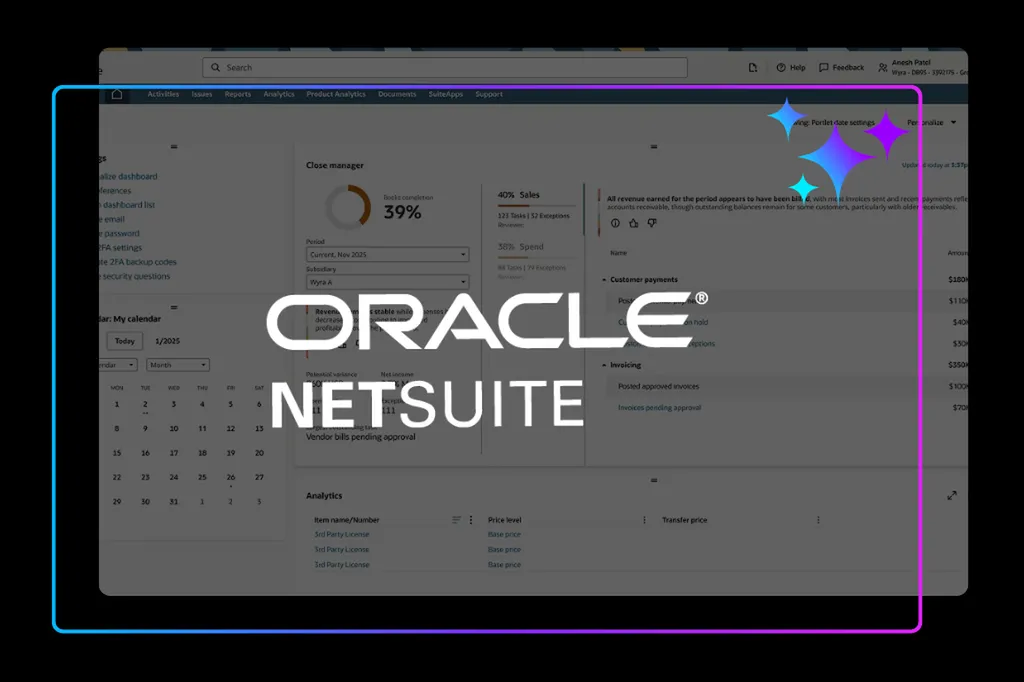Click drag handle above the Analytics portlet

coord(654,480)
